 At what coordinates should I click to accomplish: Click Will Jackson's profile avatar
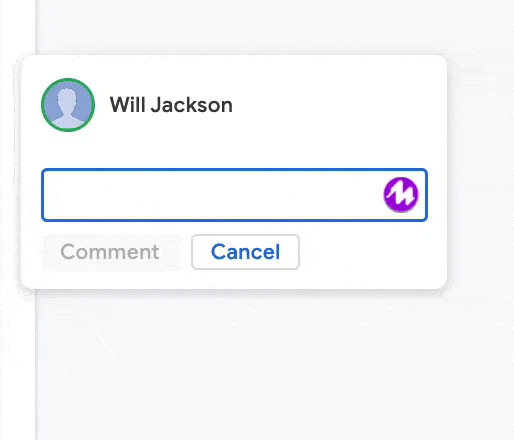[68, 105]
